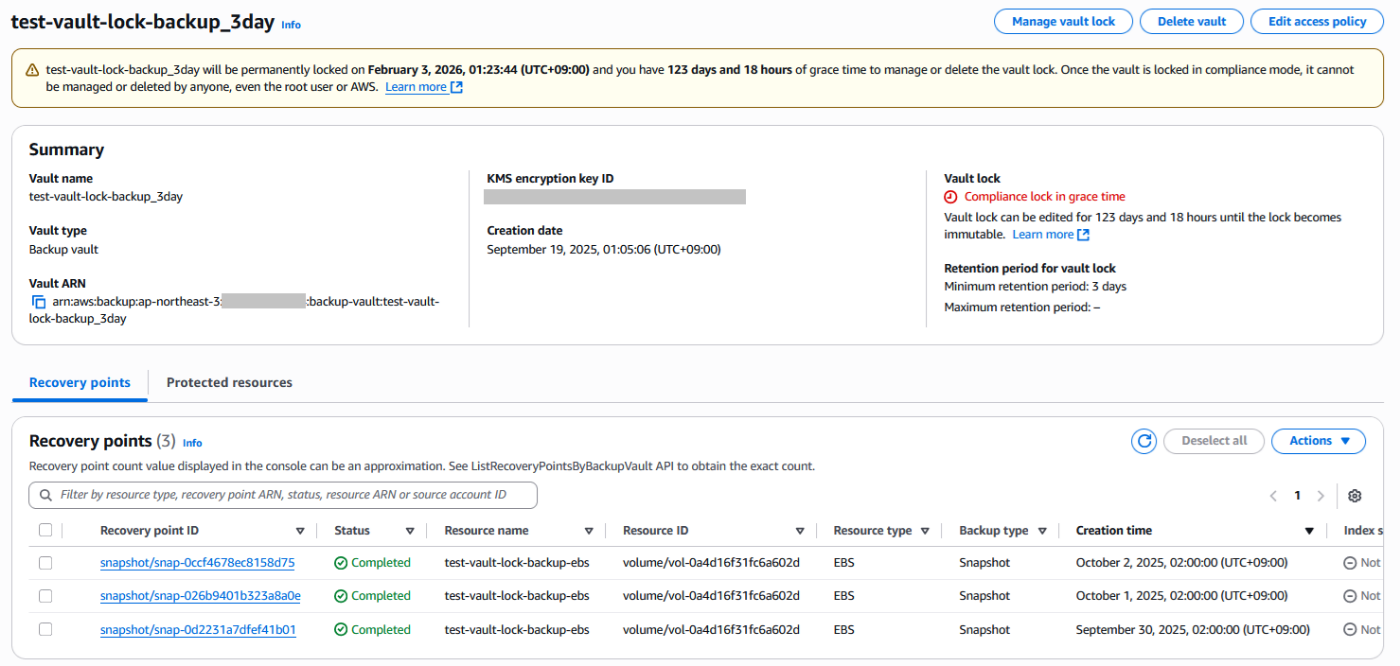Click 'Maximum retention period: –' text
The width and height of the screenshot is (1400, 666).
point(1022,307)
